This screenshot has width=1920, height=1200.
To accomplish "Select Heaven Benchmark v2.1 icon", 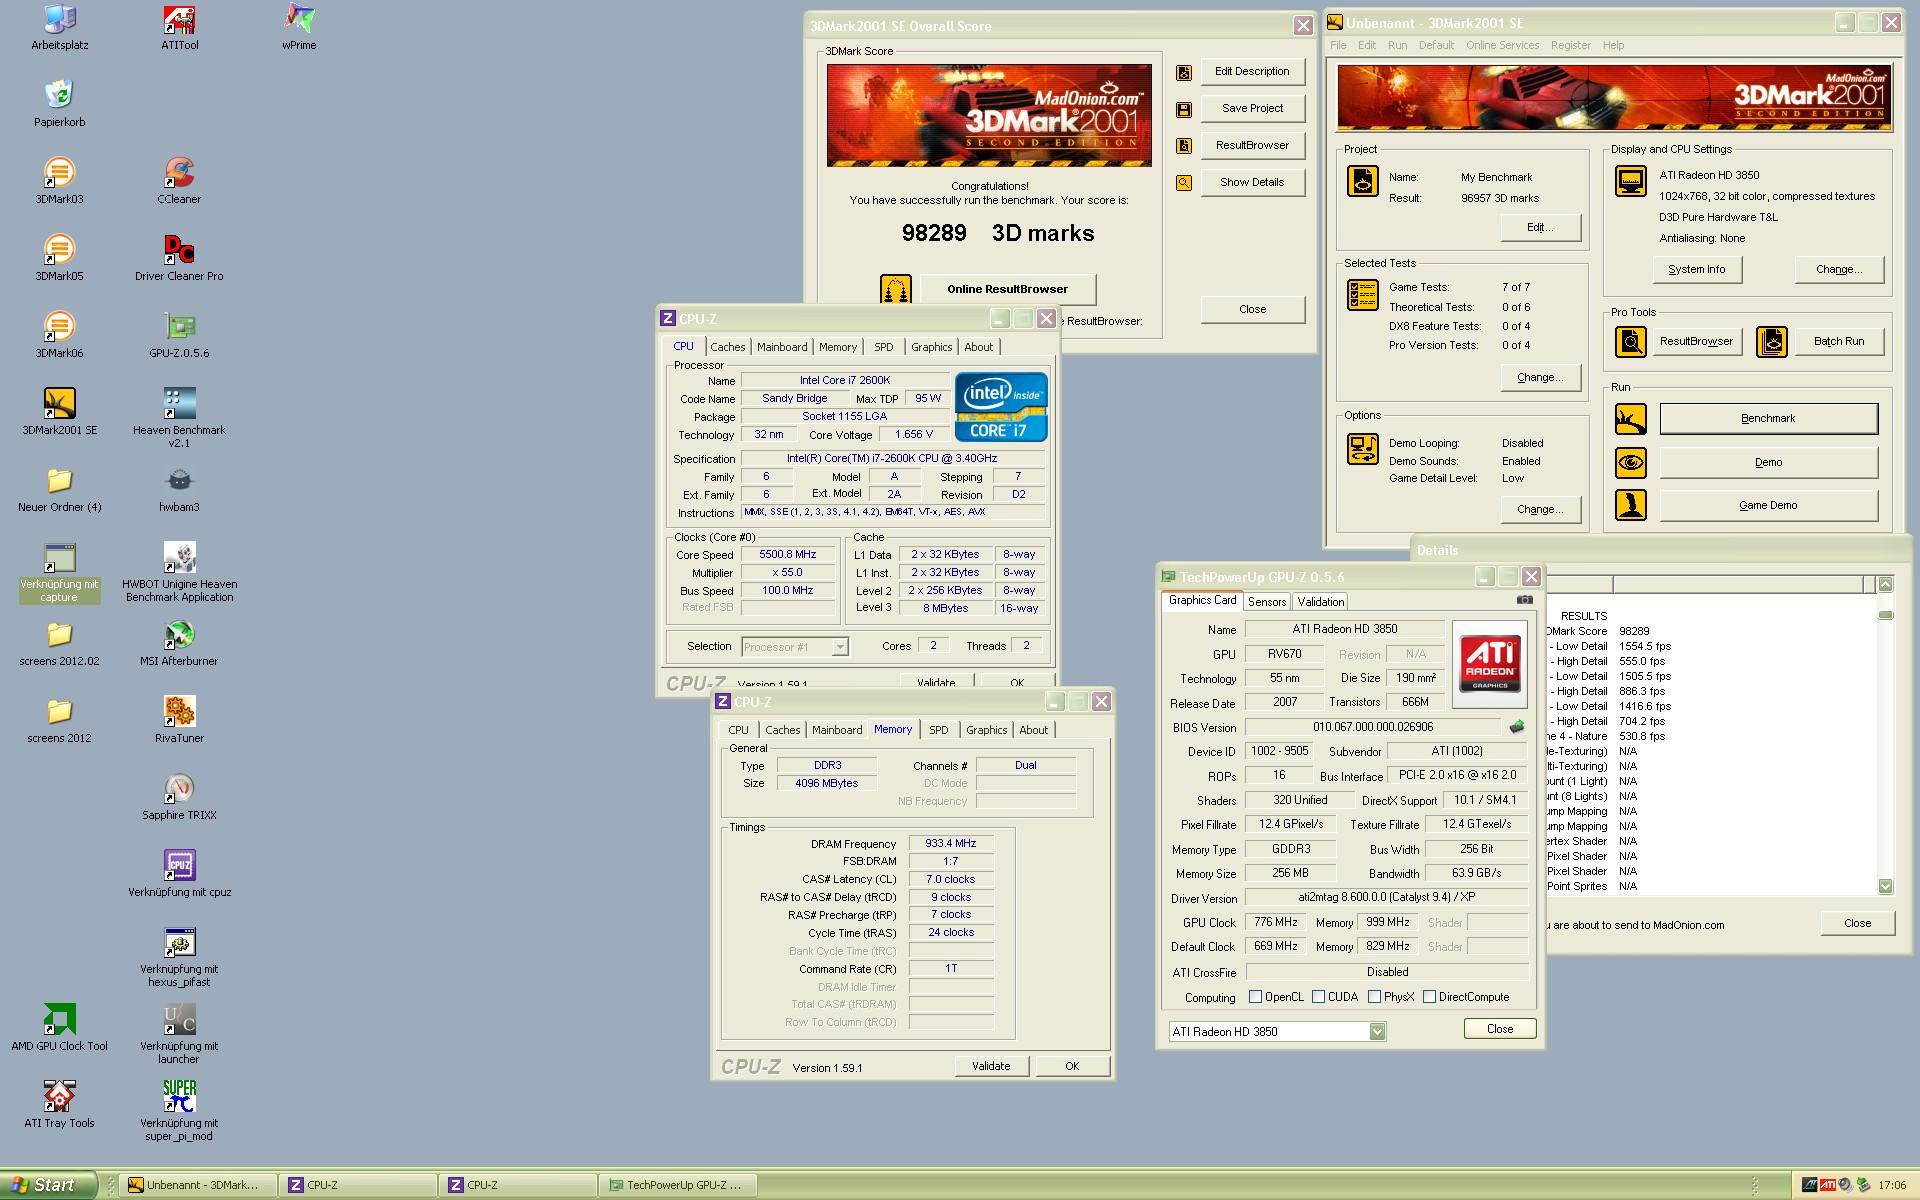I will 179,417.
